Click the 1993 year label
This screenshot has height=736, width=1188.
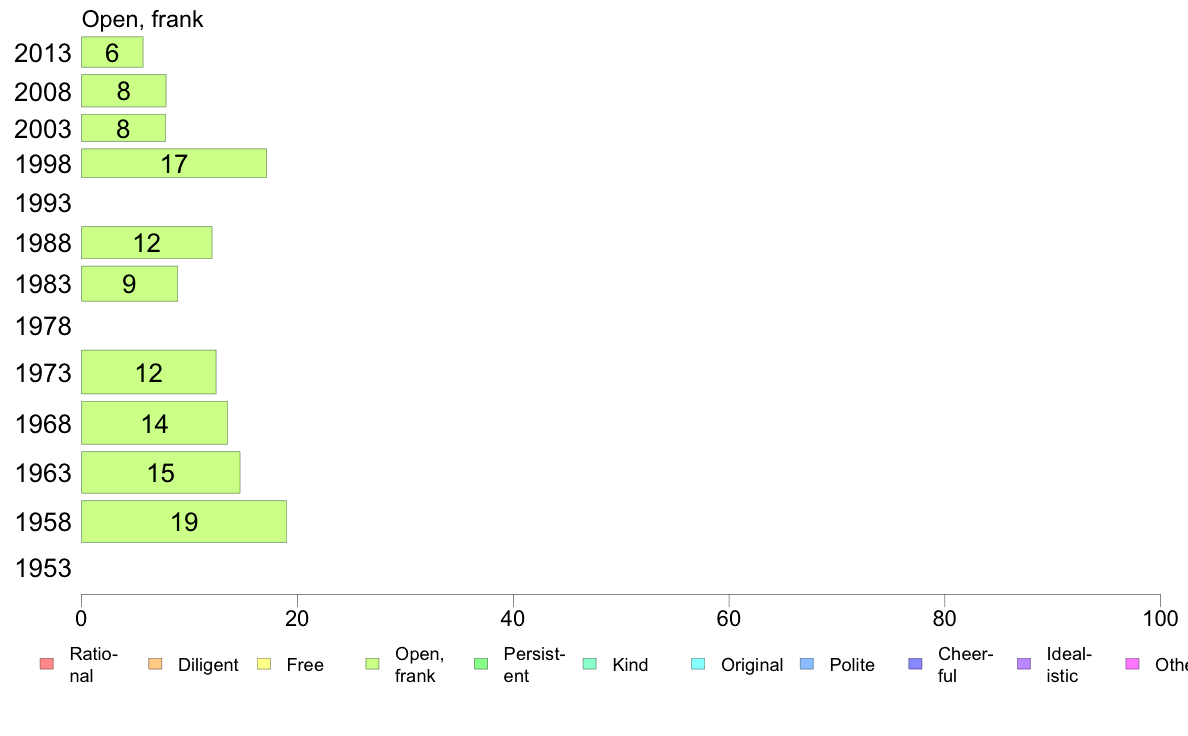pyautogui.click(x=43, y=203)
